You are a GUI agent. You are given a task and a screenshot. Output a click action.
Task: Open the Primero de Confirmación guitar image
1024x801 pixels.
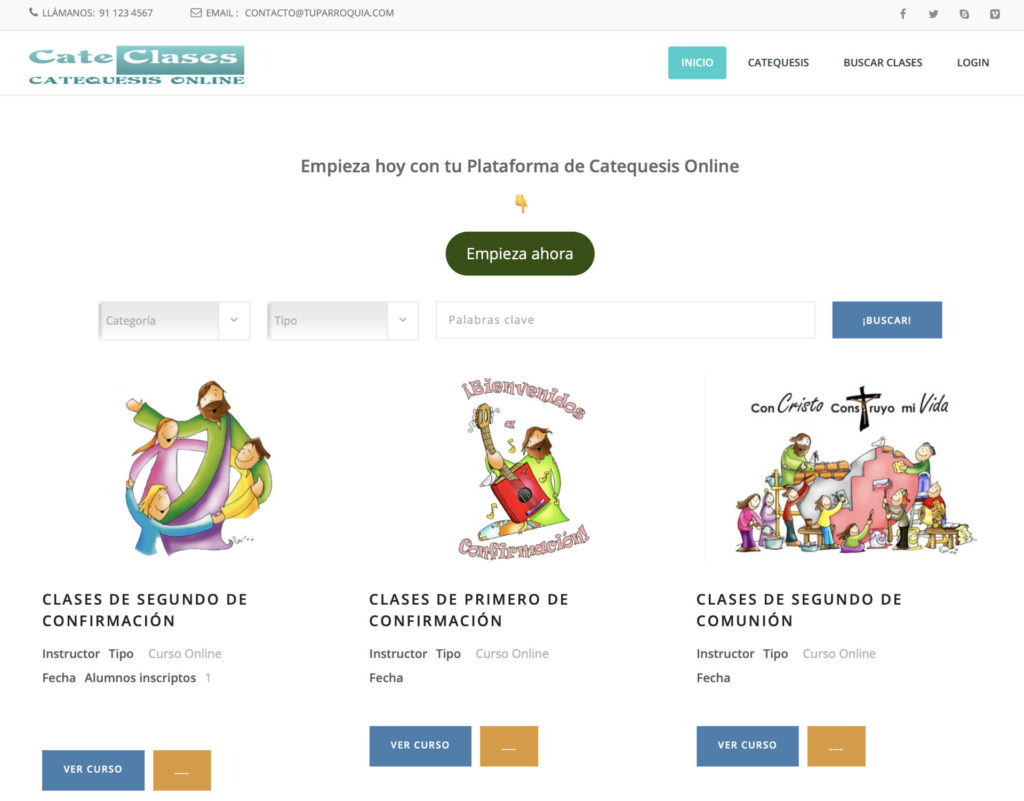pos(524,469)
